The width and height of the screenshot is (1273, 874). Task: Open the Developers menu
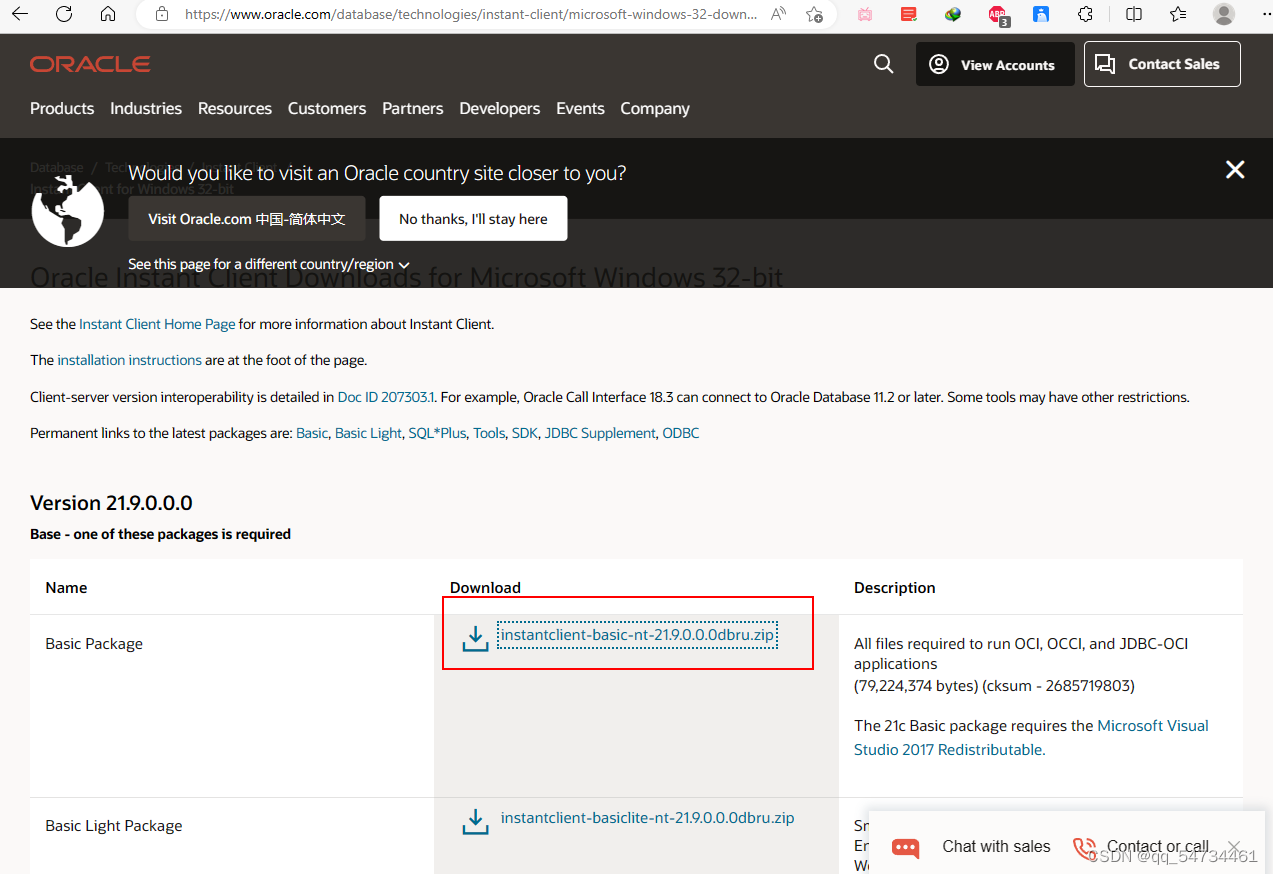coord(500,108)
